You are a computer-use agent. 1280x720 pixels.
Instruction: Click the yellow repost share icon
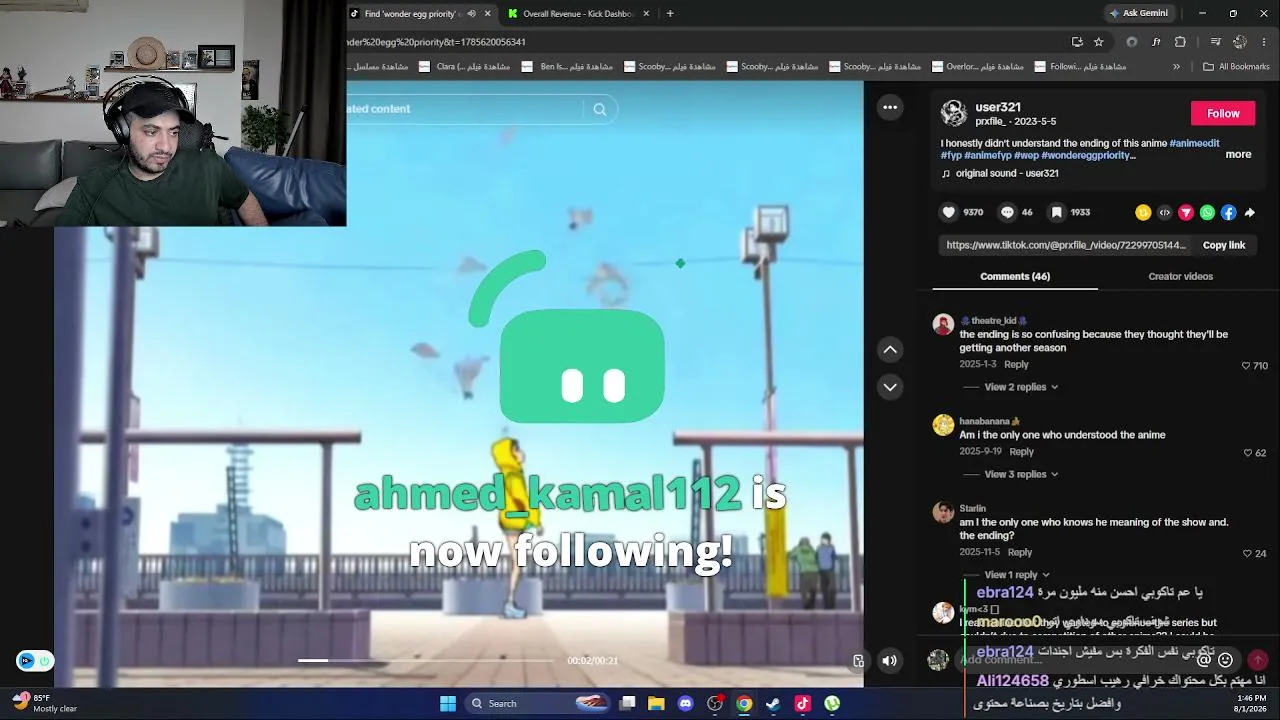point(1143,212)
